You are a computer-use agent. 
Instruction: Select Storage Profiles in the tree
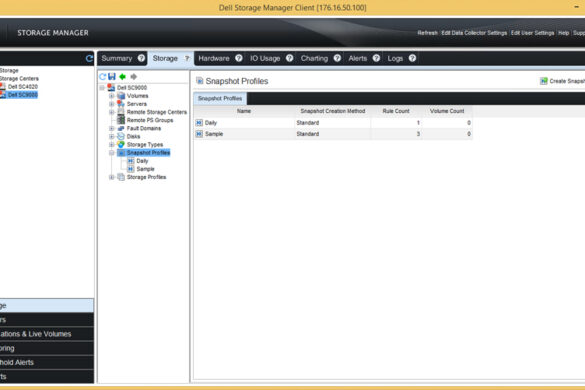coord(146,177)
